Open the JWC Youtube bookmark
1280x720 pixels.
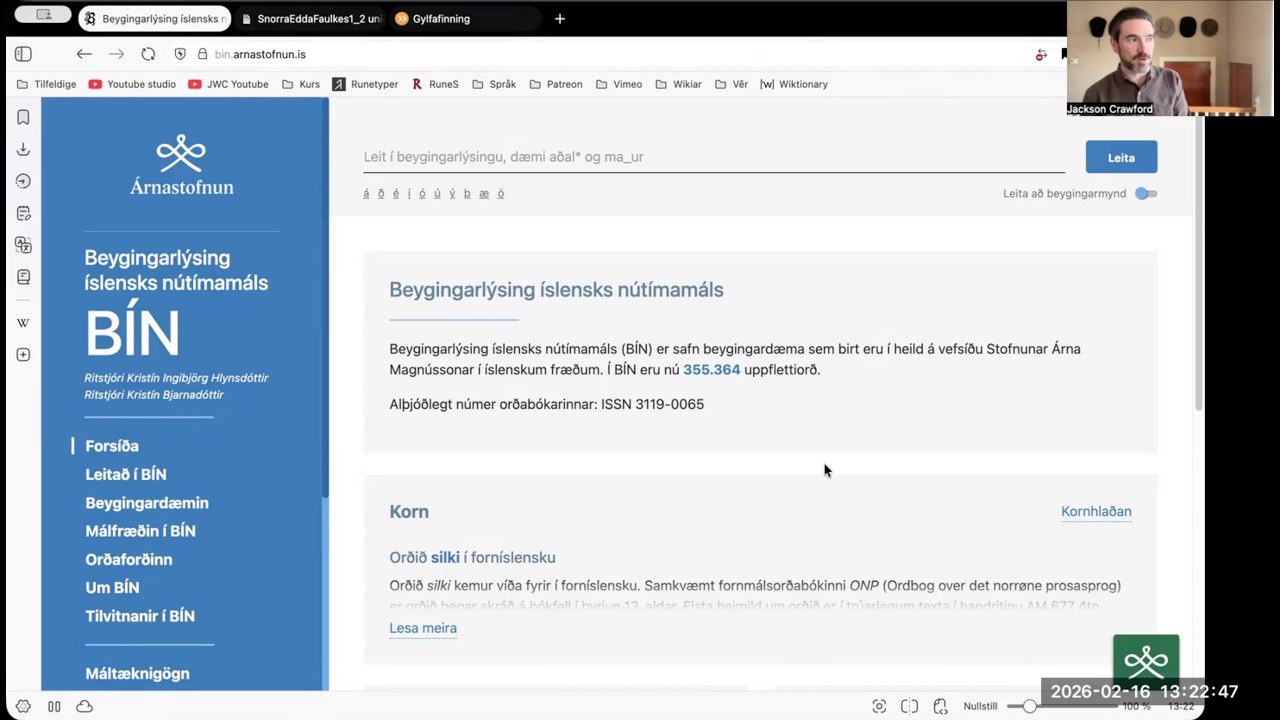(229, 84)
